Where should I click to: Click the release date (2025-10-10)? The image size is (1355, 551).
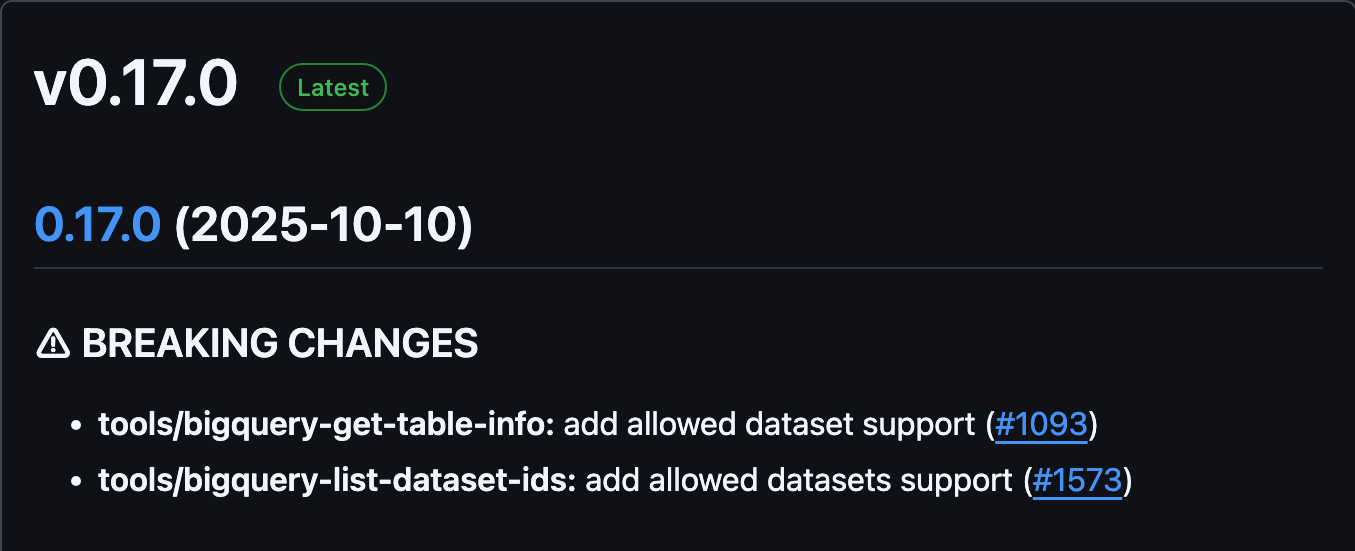pyautogui.click(x=323, y=225)
